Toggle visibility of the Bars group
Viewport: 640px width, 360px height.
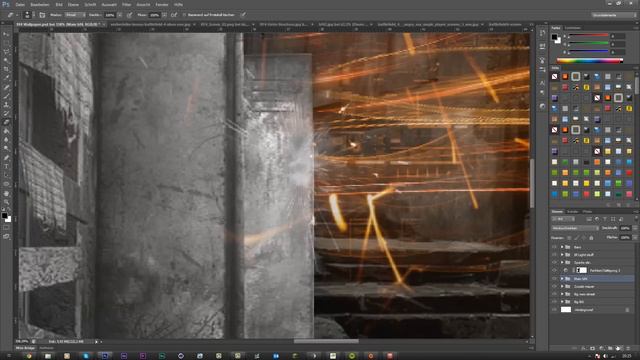coord(554,247)
